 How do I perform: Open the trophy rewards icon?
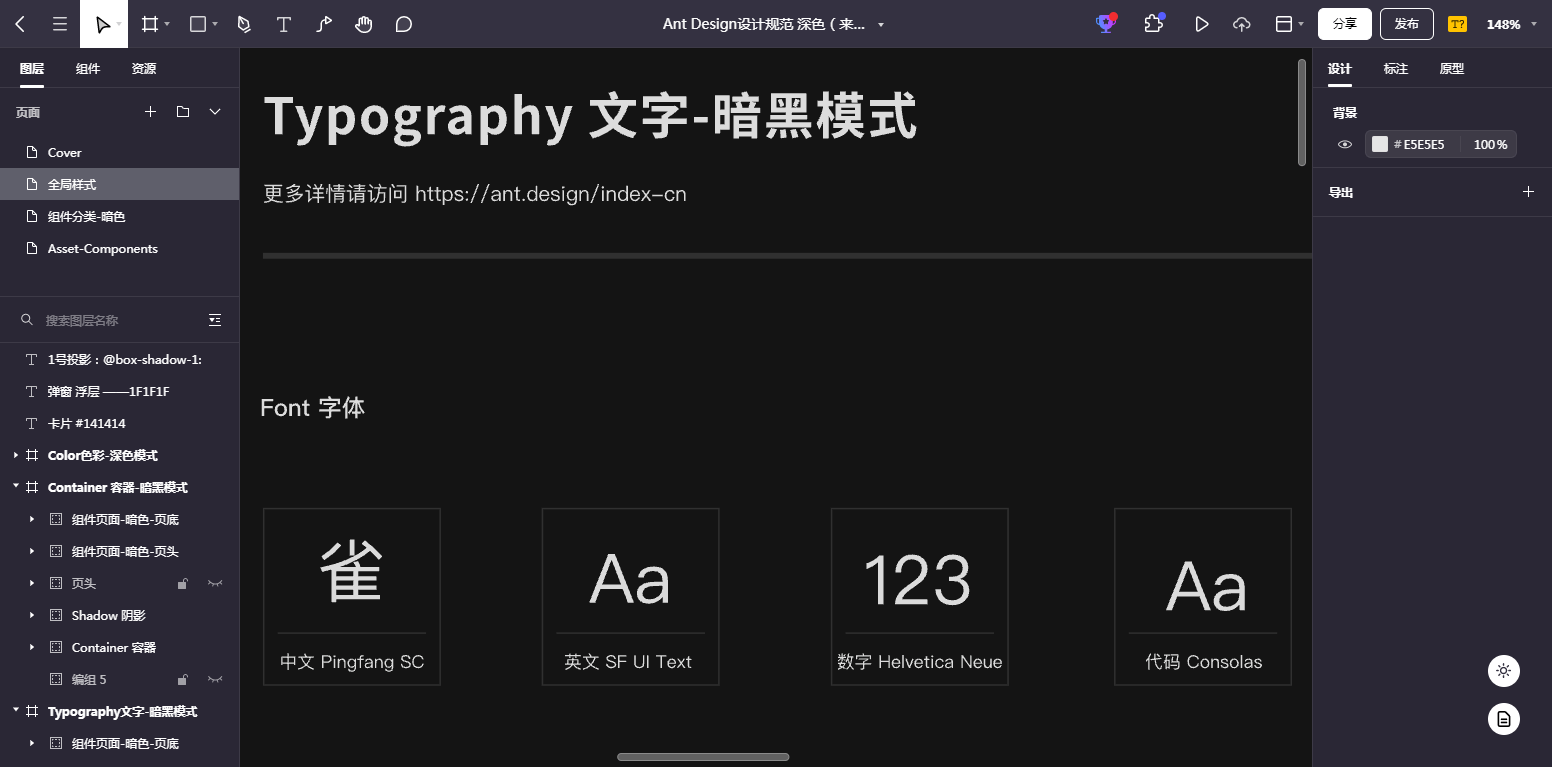tap(1106, 24)
